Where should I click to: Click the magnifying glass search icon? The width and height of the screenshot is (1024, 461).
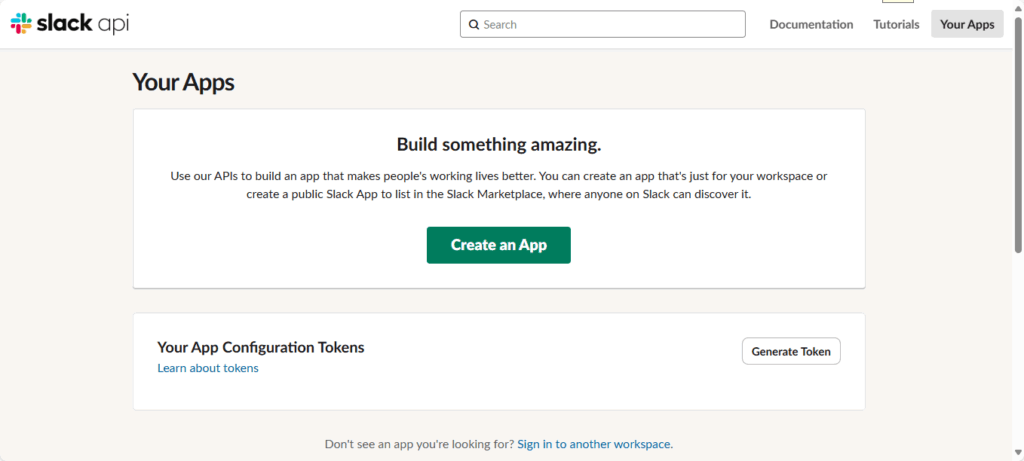tap(474, 25)
